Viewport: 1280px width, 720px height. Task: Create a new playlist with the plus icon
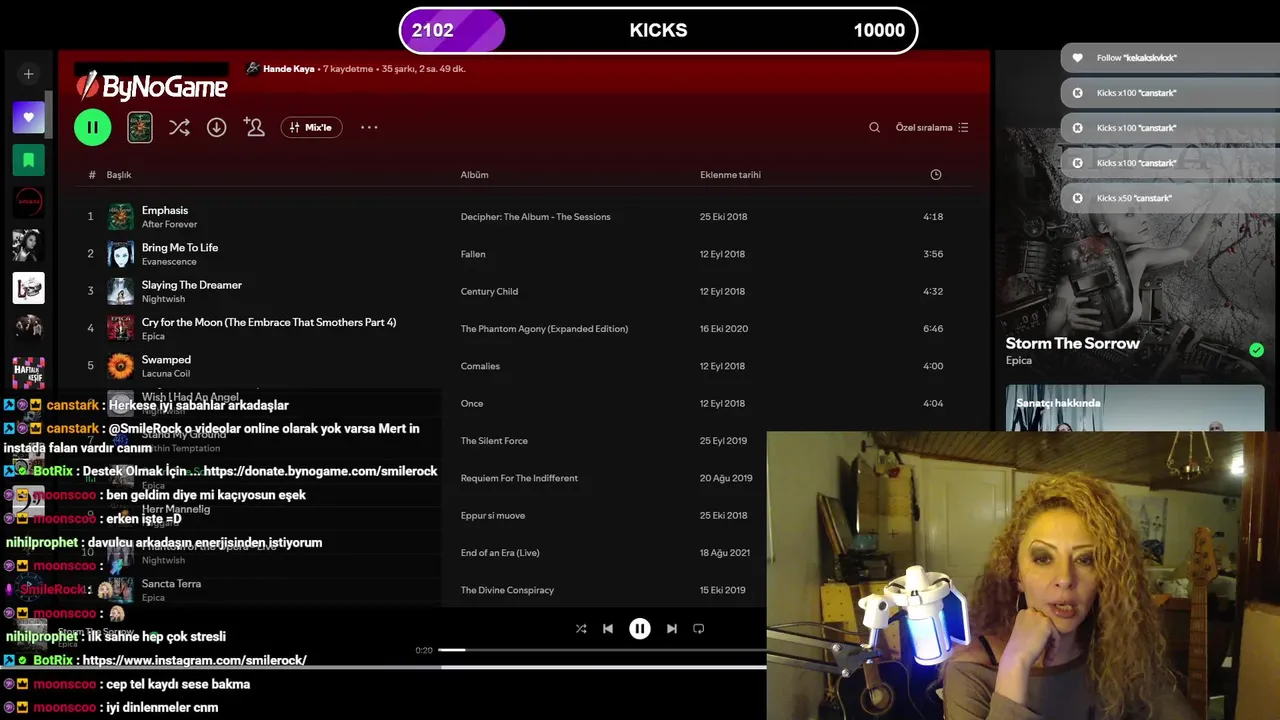28,74
